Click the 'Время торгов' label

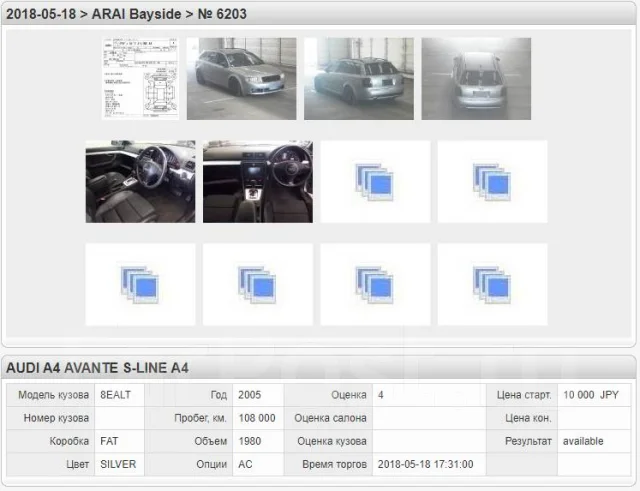tap(334, 464)
